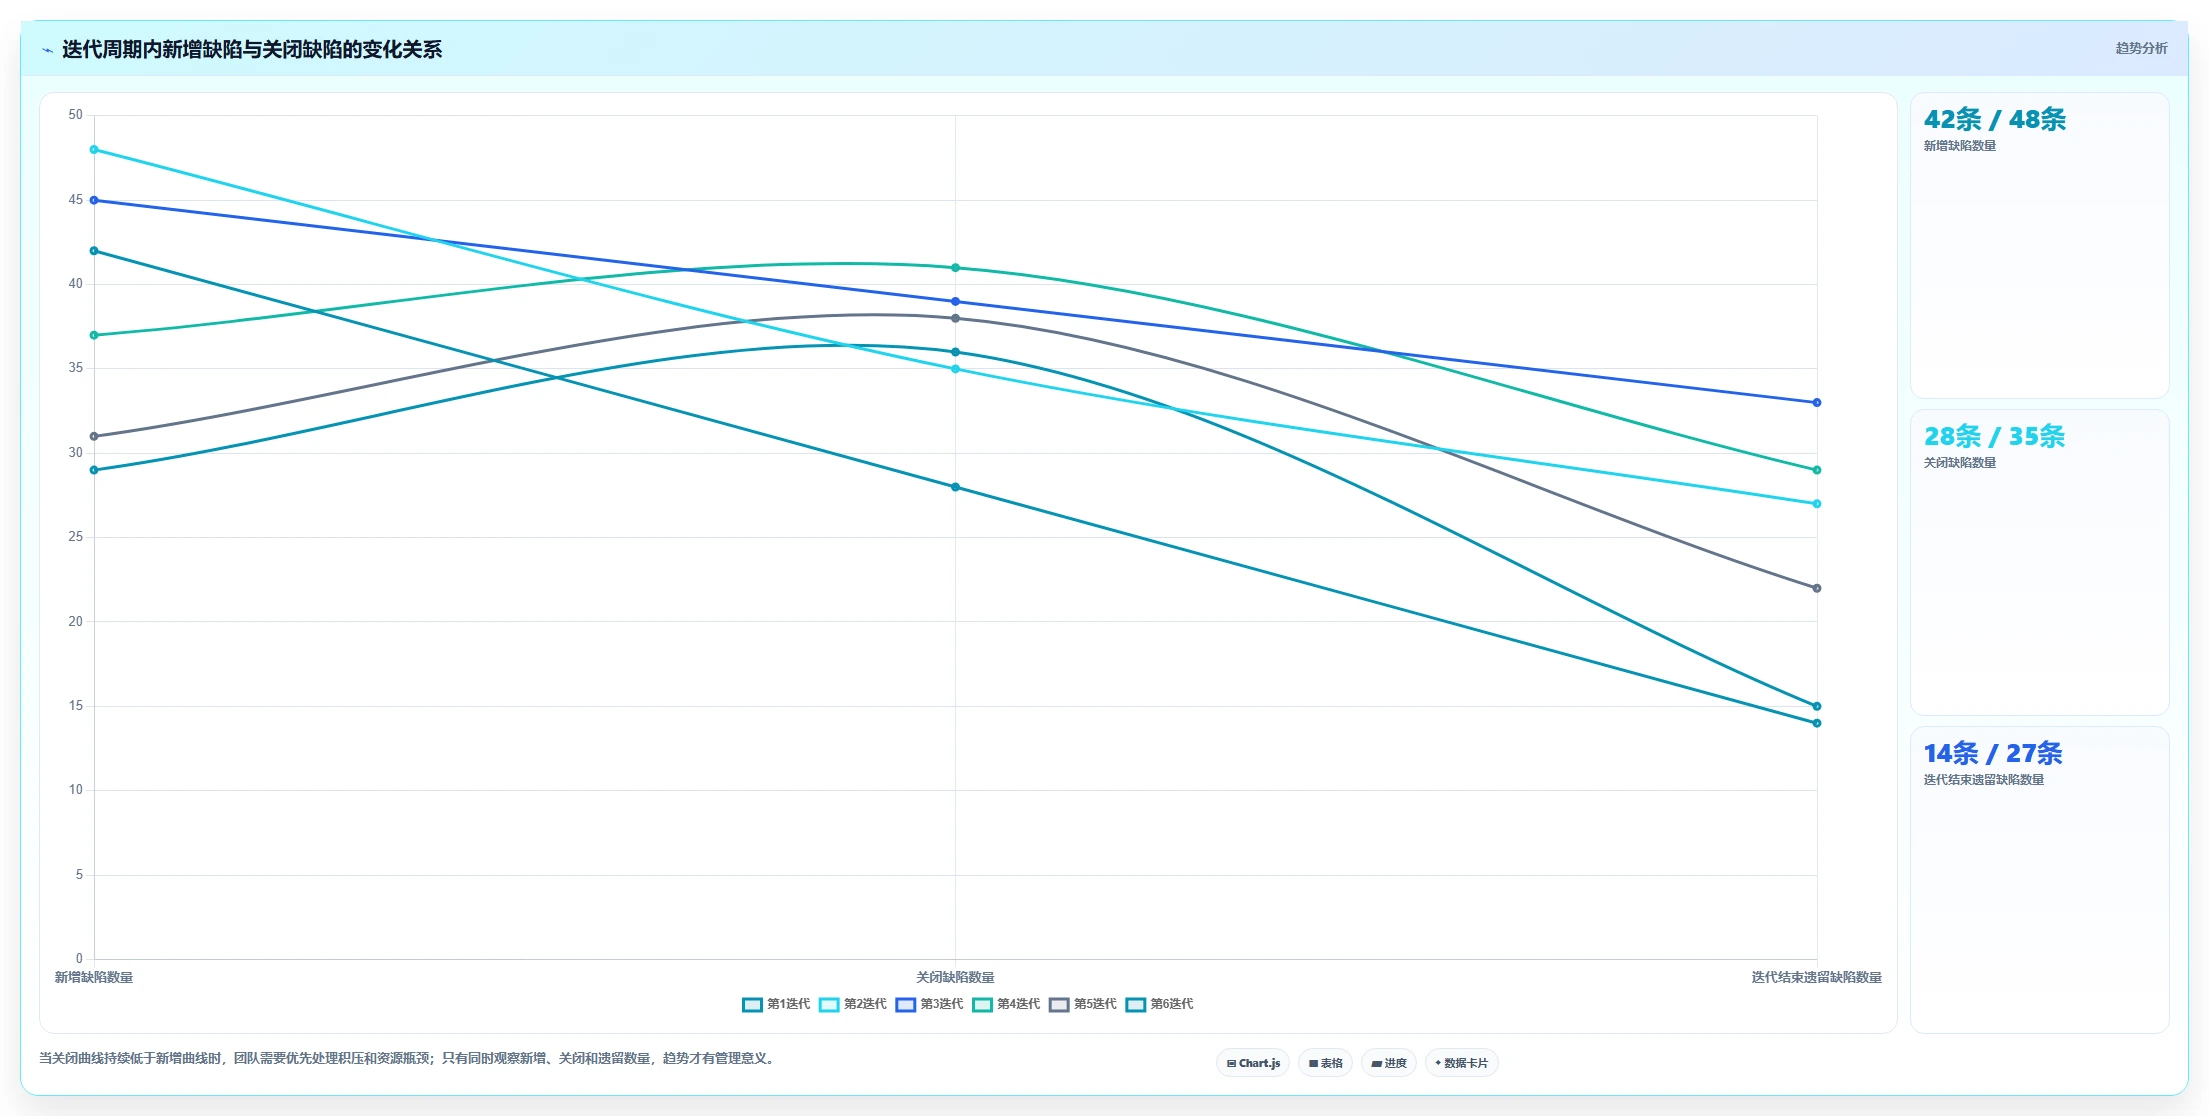The width and height of the screenshot is (2209, 1116).
Task: Click the light cyan point at 27 on 迭代结束遗留缺陷数量
Action: click(1817, 504)
